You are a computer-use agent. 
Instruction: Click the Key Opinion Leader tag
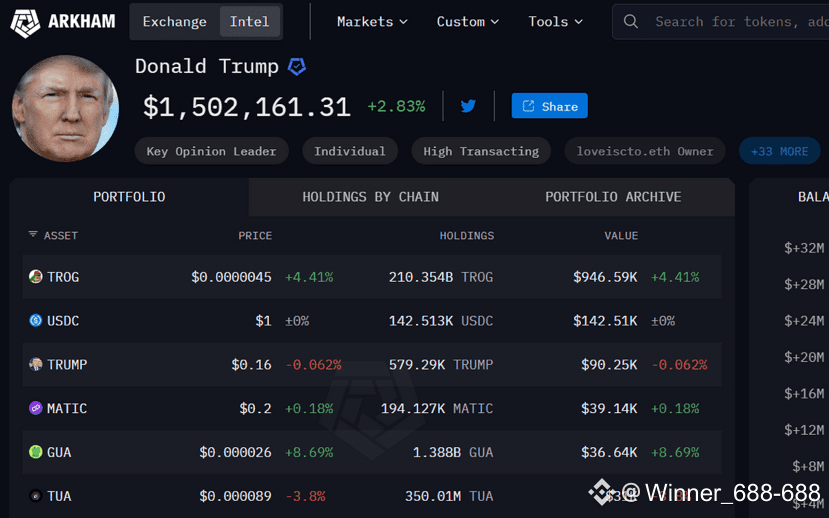211,151
